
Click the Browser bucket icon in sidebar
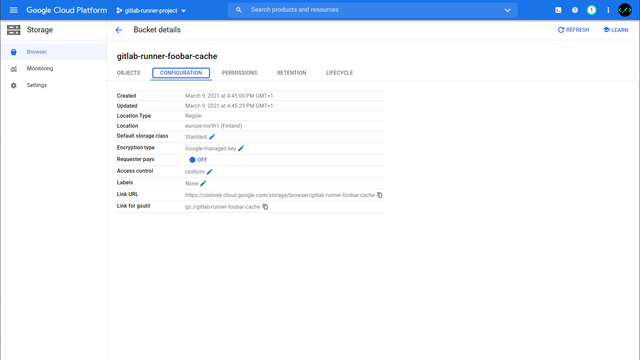13,52
